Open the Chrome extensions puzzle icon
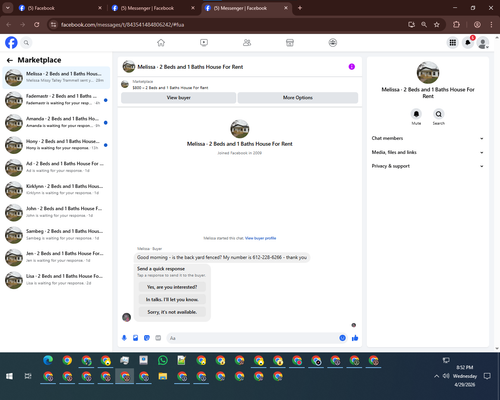500x400 pixels. (x=456, y=25)
